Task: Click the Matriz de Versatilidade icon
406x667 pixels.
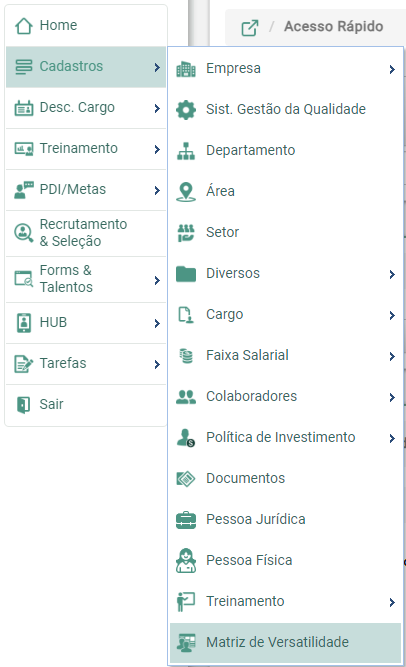Action: click(x=186, y=643)
